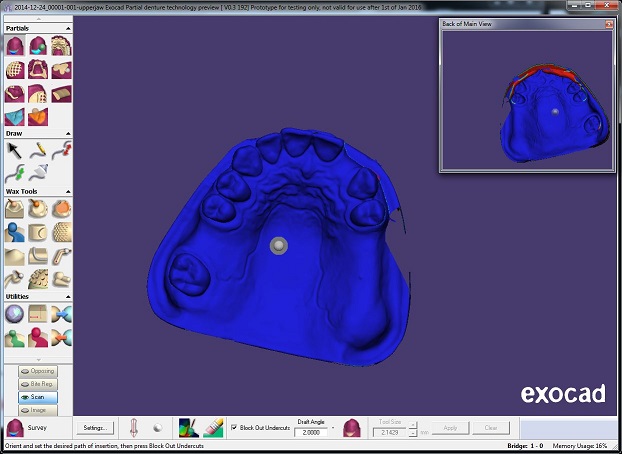Select the blue arrow merge utility
The image size is (622, 454).
click(x=61, y=314)
